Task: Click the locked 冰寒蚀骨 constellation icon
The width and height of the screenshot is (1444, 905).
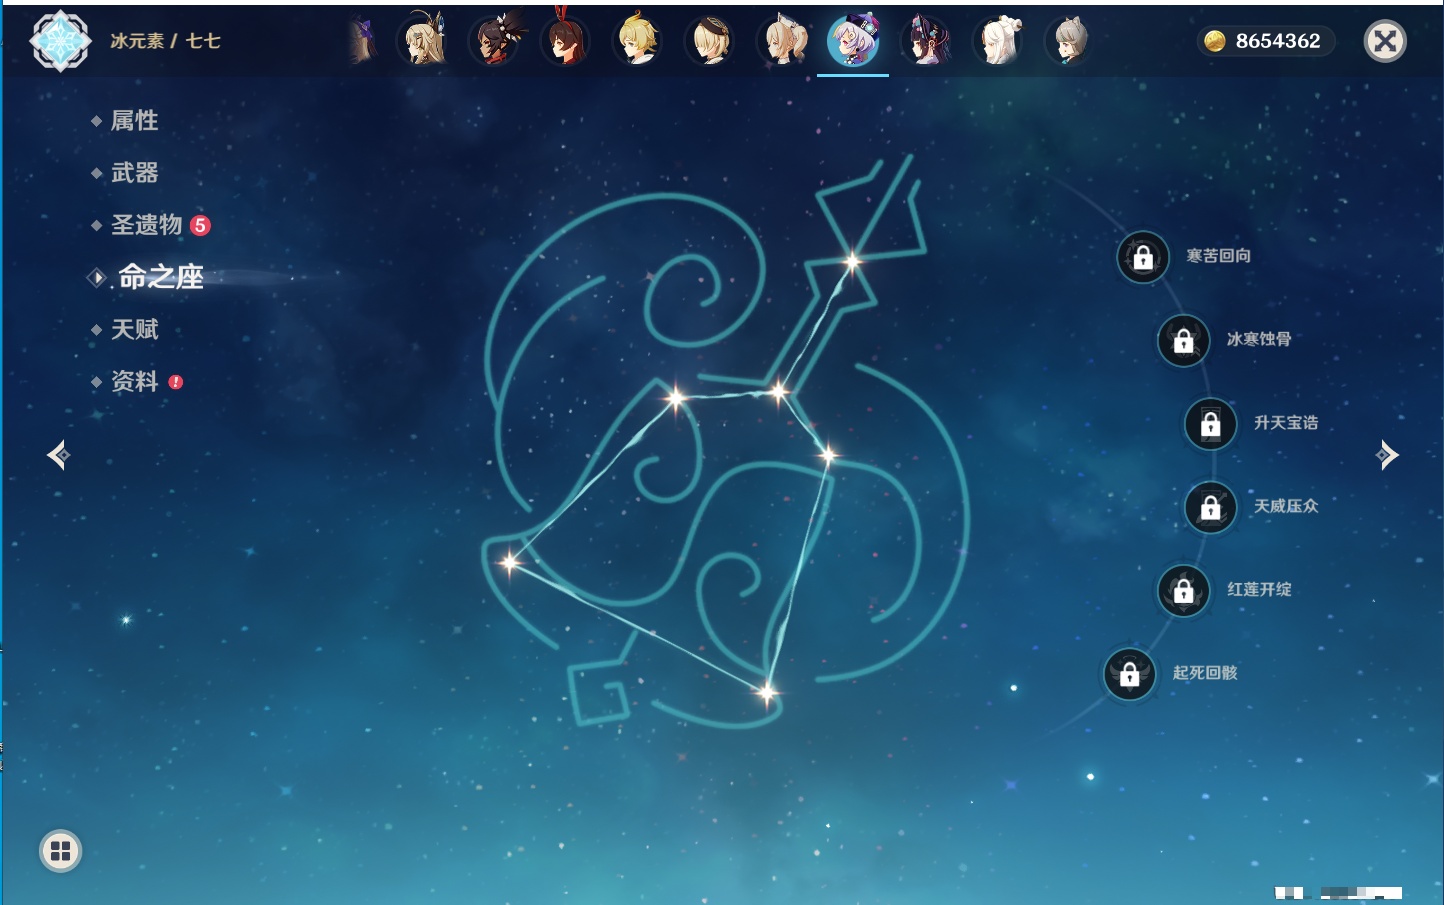Action: [x=1183, y=340]
